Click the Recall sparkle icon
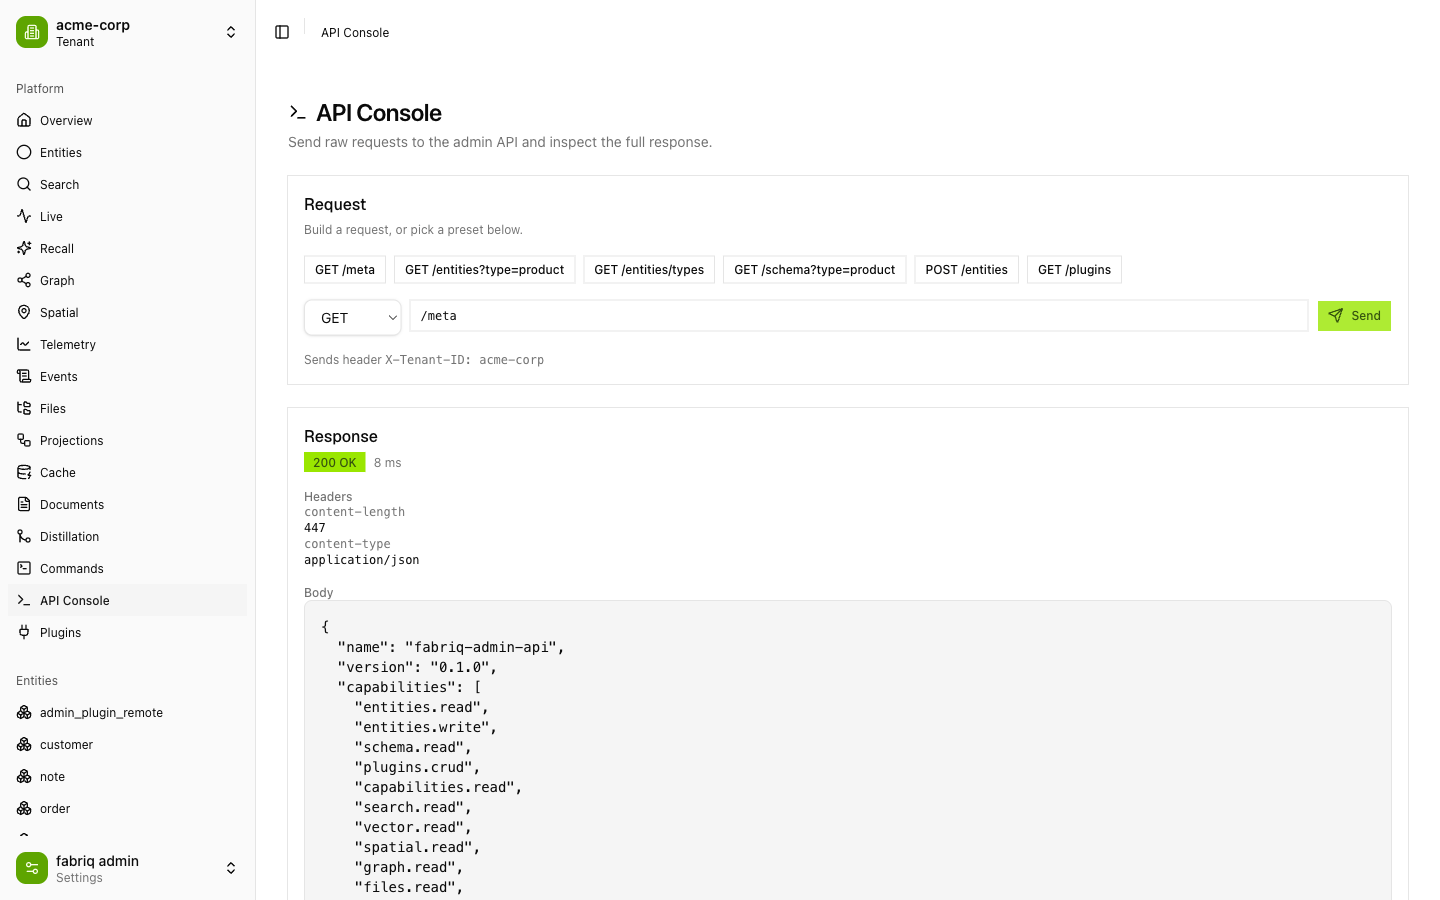1440x900 pixels. coord(24,248)
